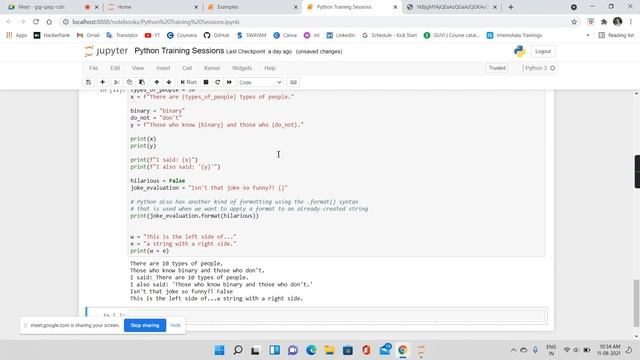
Task: Open the View menu
Action: click(138, 68)
